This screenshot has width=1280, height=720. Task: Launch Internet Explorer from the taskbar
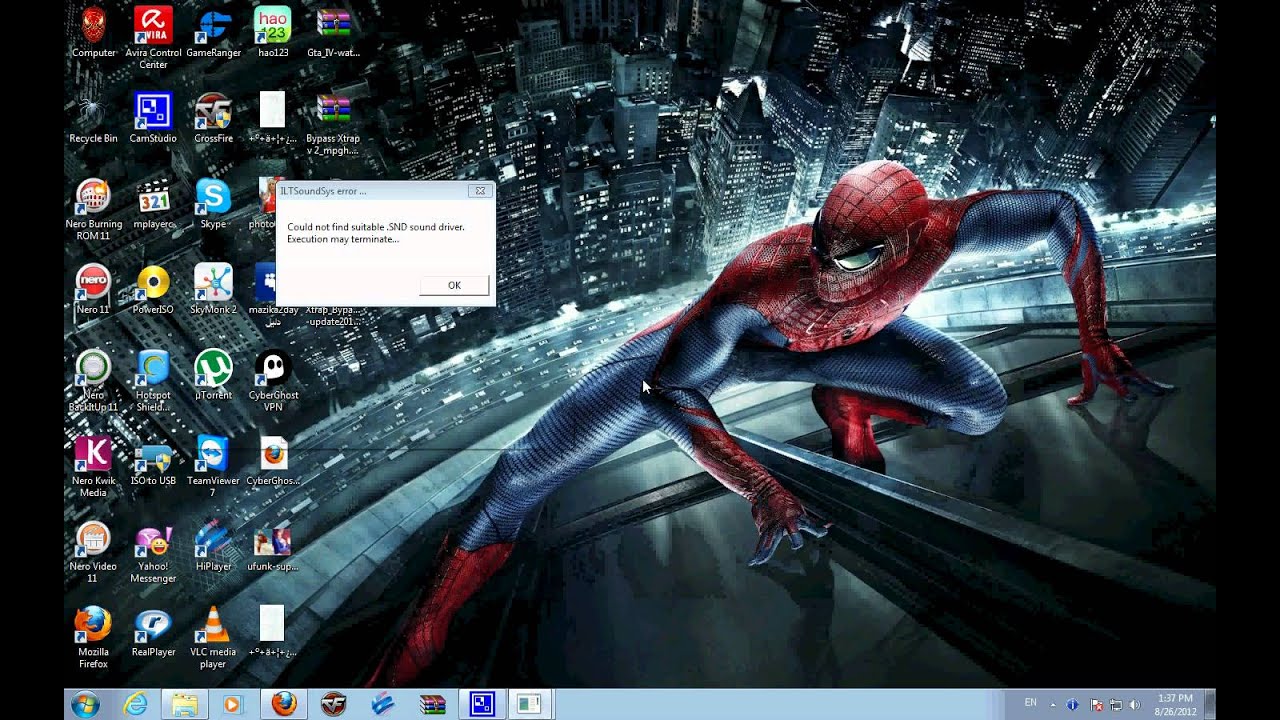point(135,704)
